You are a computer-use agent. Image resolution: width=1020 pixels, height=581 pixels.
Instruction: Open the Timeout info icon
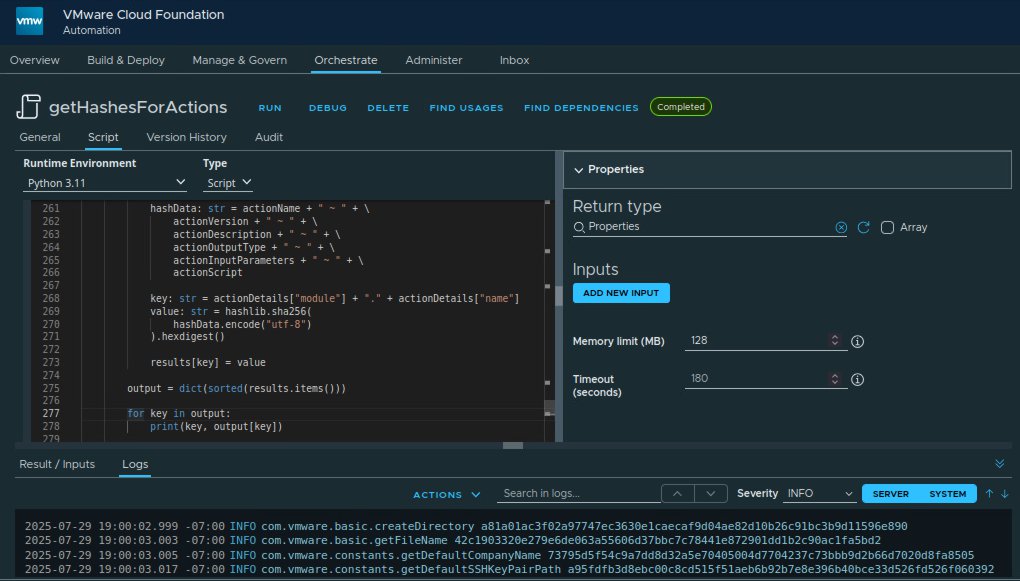pyautogui.click(x=857, y=379)
